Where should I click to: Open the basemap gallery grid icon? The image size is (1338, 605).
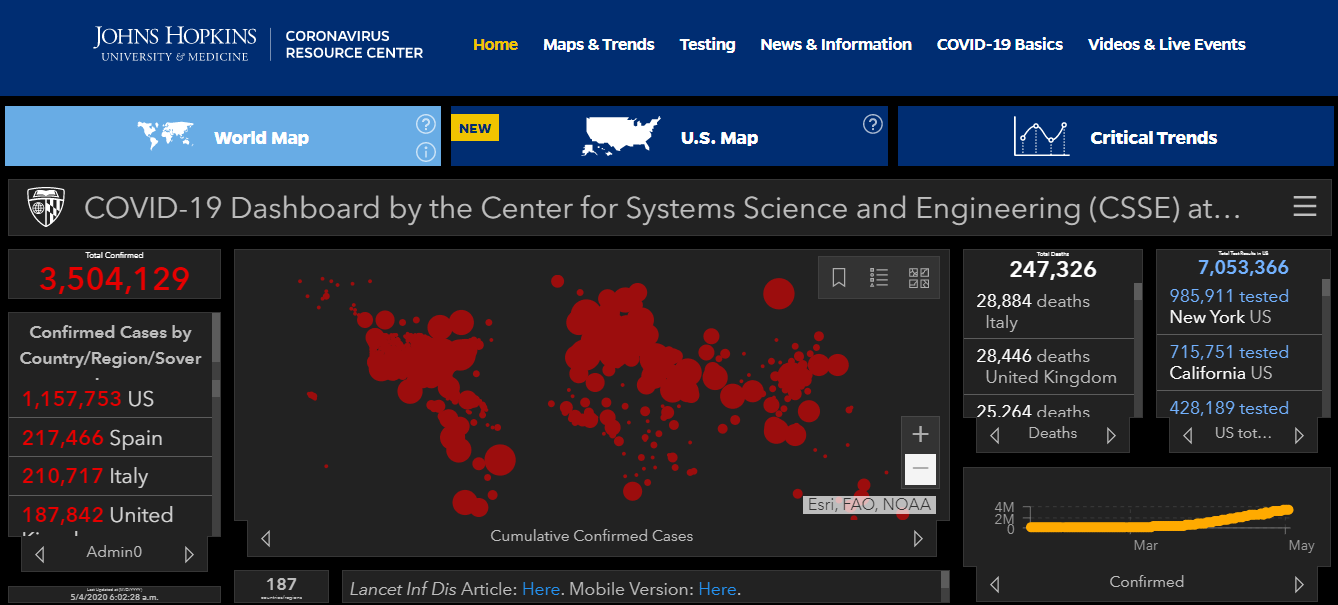click(x=919, y=278)
